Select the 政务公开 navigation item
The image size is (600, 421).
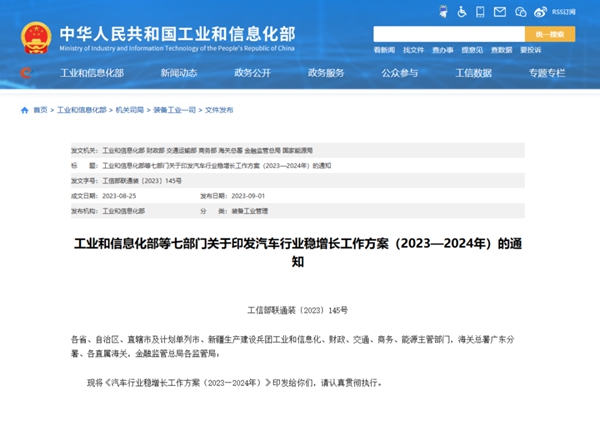(252, 73)
